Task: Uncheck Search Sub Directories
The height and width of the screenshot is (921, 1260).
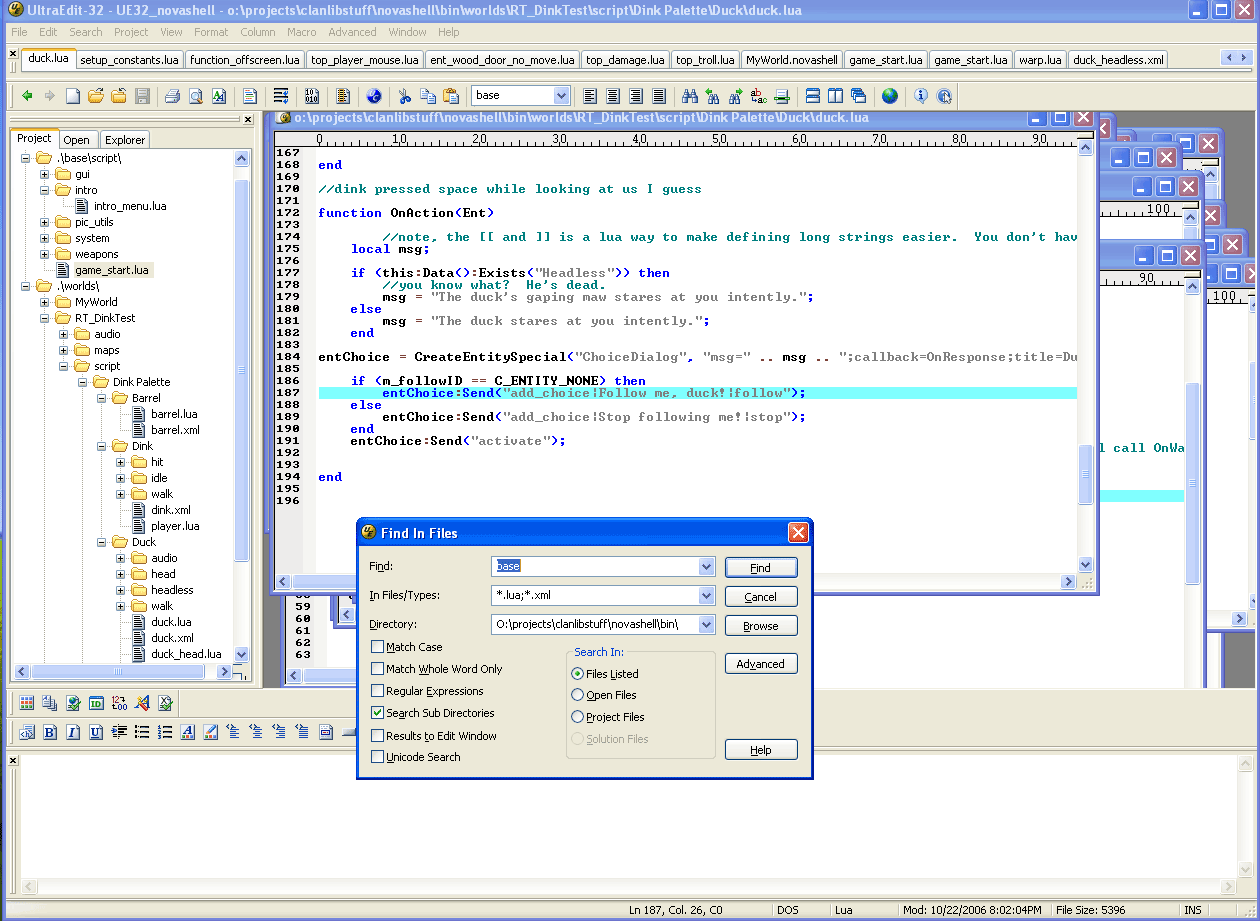Action: point(377,713)
